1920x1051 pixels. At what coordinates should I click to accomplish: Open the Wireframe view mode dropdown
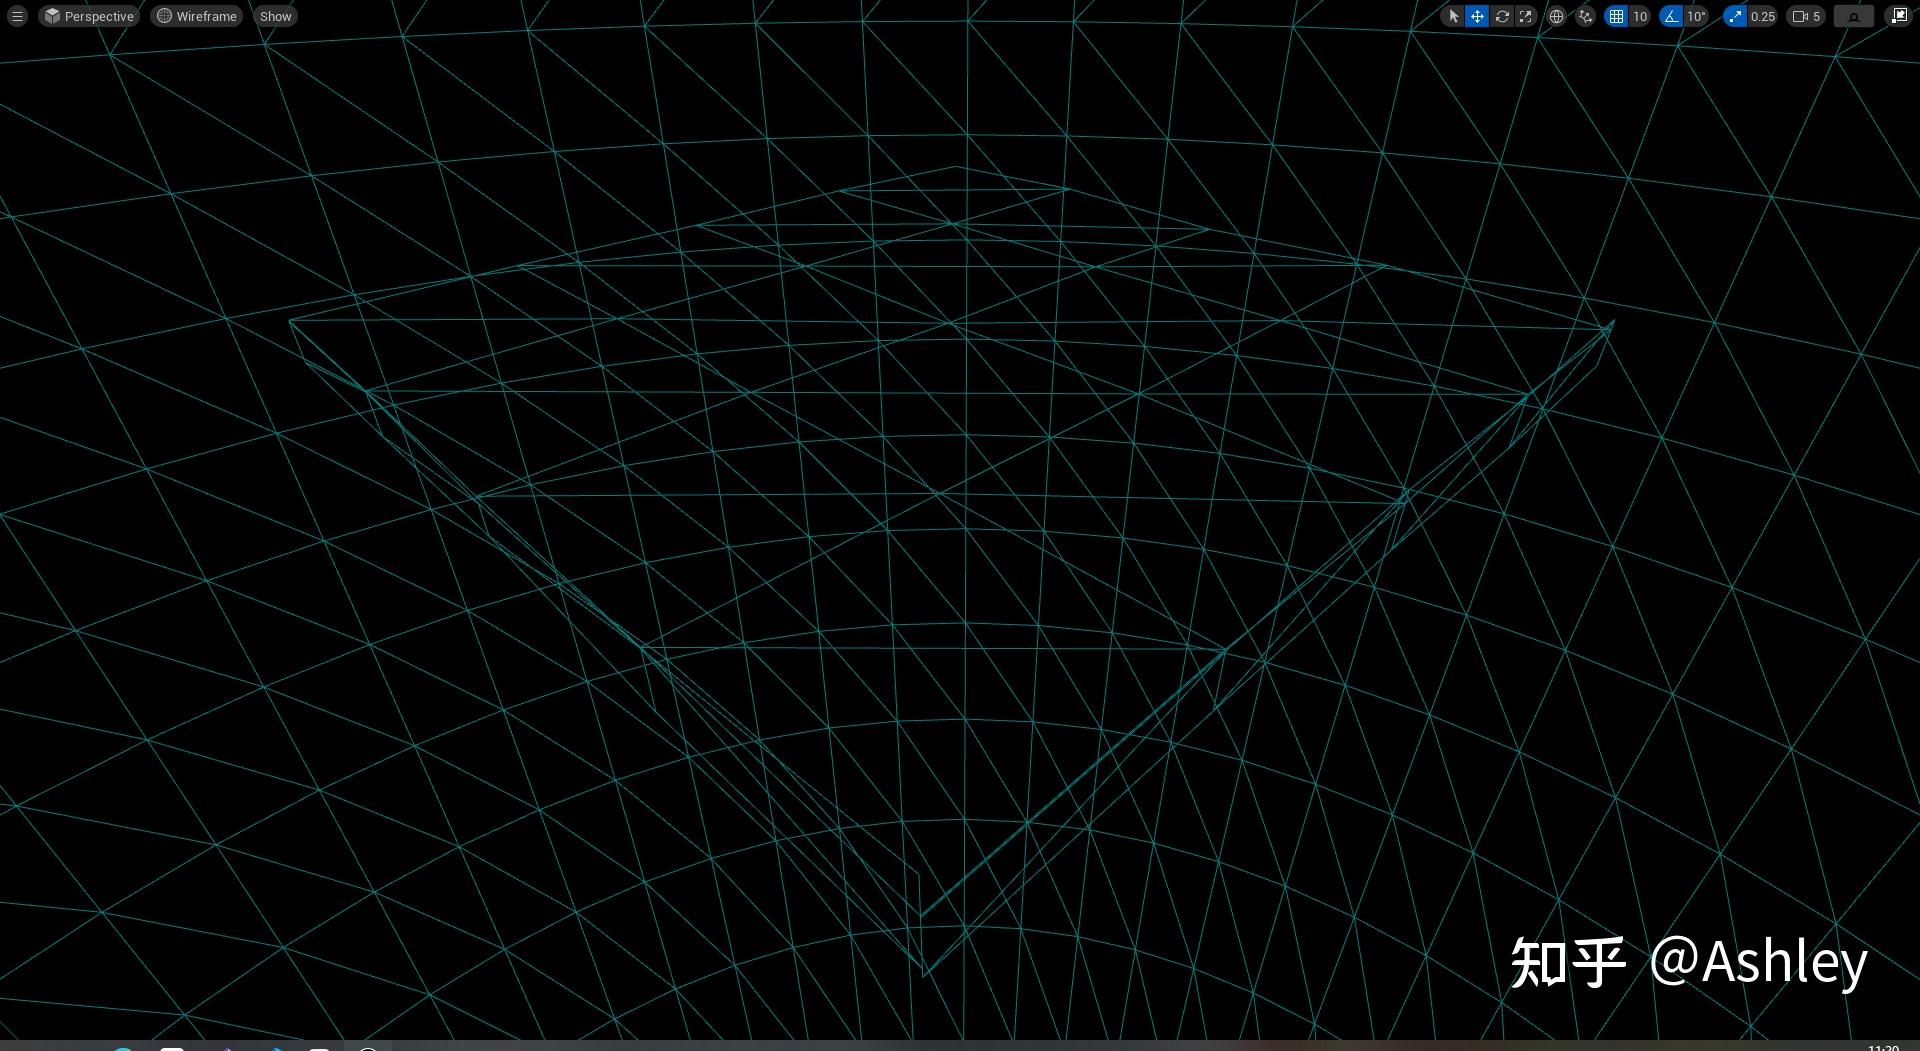[x=196, y=16]
